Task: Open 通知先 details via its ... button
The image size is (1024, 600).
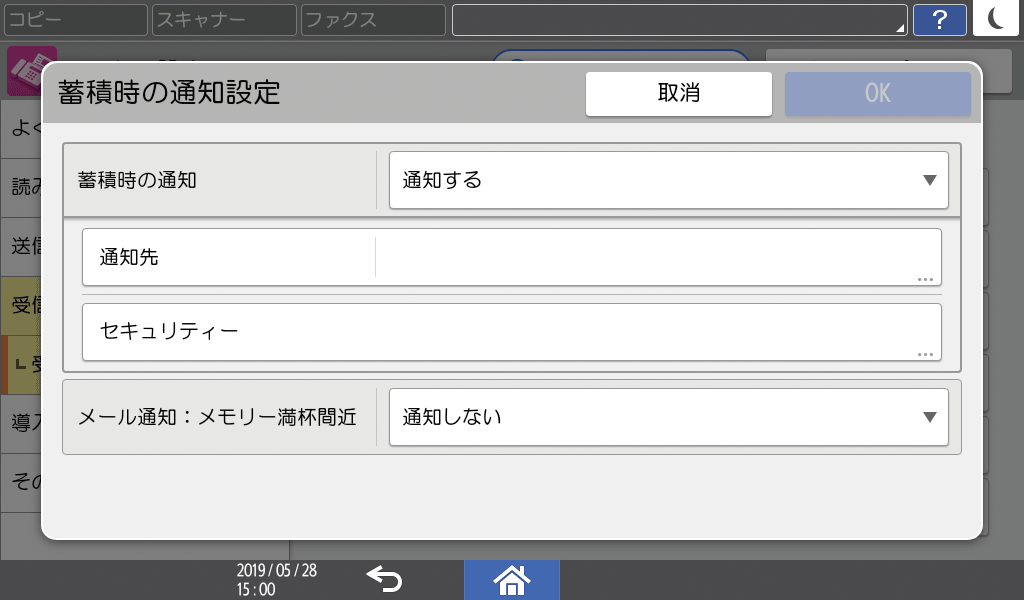Action: coord(926,278)
